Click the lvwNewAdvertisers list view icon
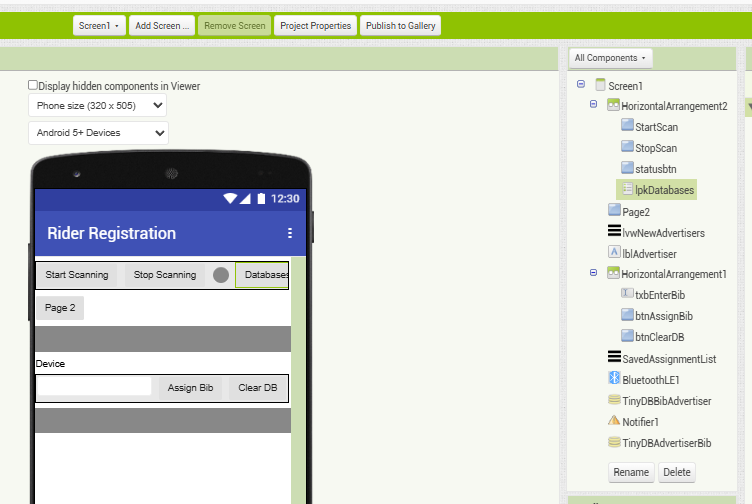752x504 pixels. [x=614, y=232]
